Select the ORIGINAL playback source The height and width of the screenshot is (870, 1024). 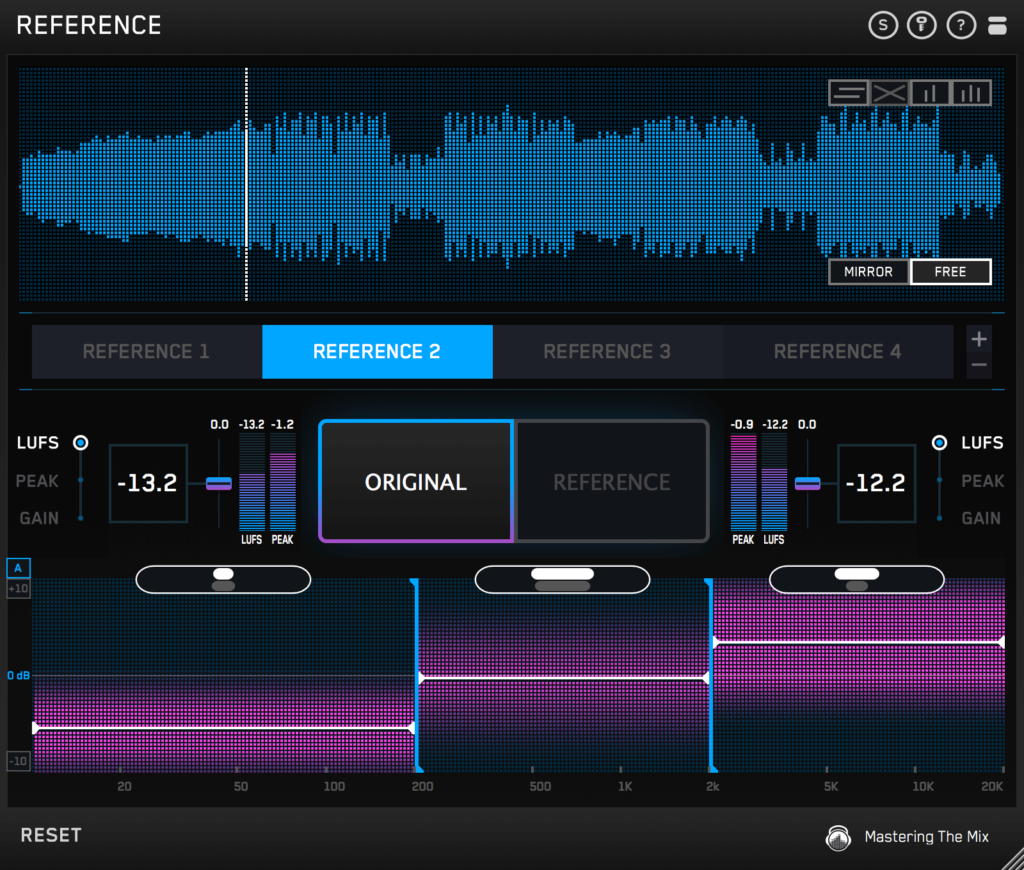pos(415,481)
